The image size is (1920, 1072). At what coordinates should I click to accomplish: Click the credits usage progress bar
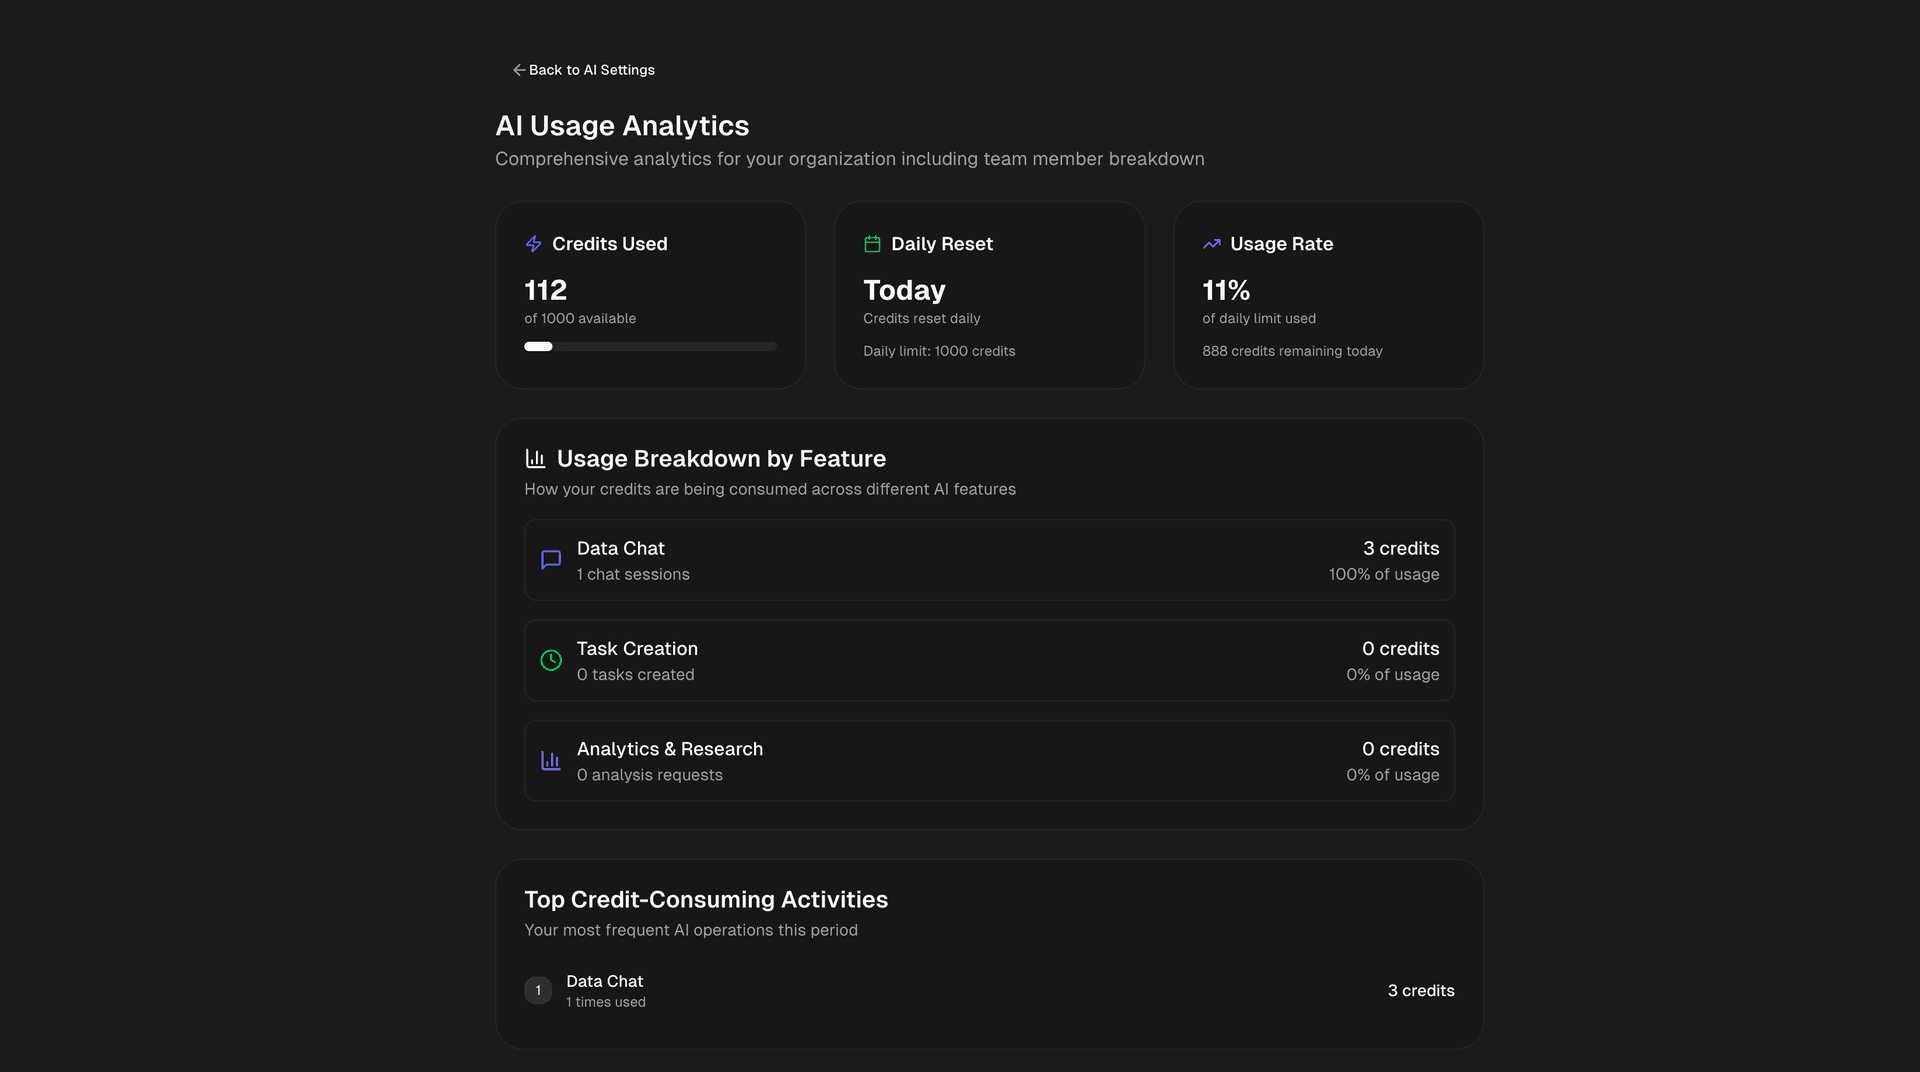[x=650, y=346]
